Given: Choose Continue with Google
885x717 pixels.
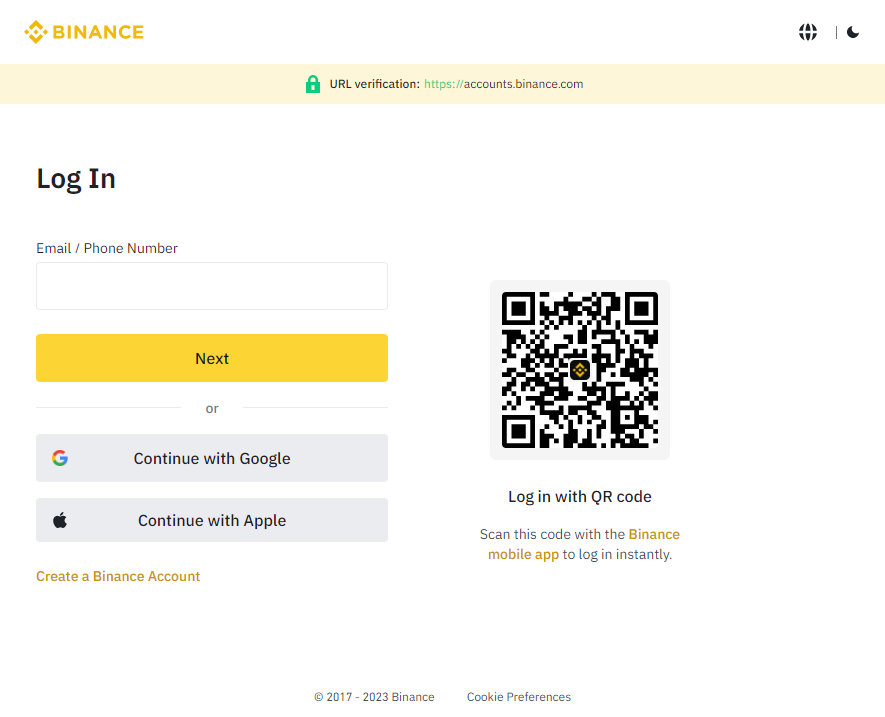Looking at the screenshot, I should tap(212, 457).
